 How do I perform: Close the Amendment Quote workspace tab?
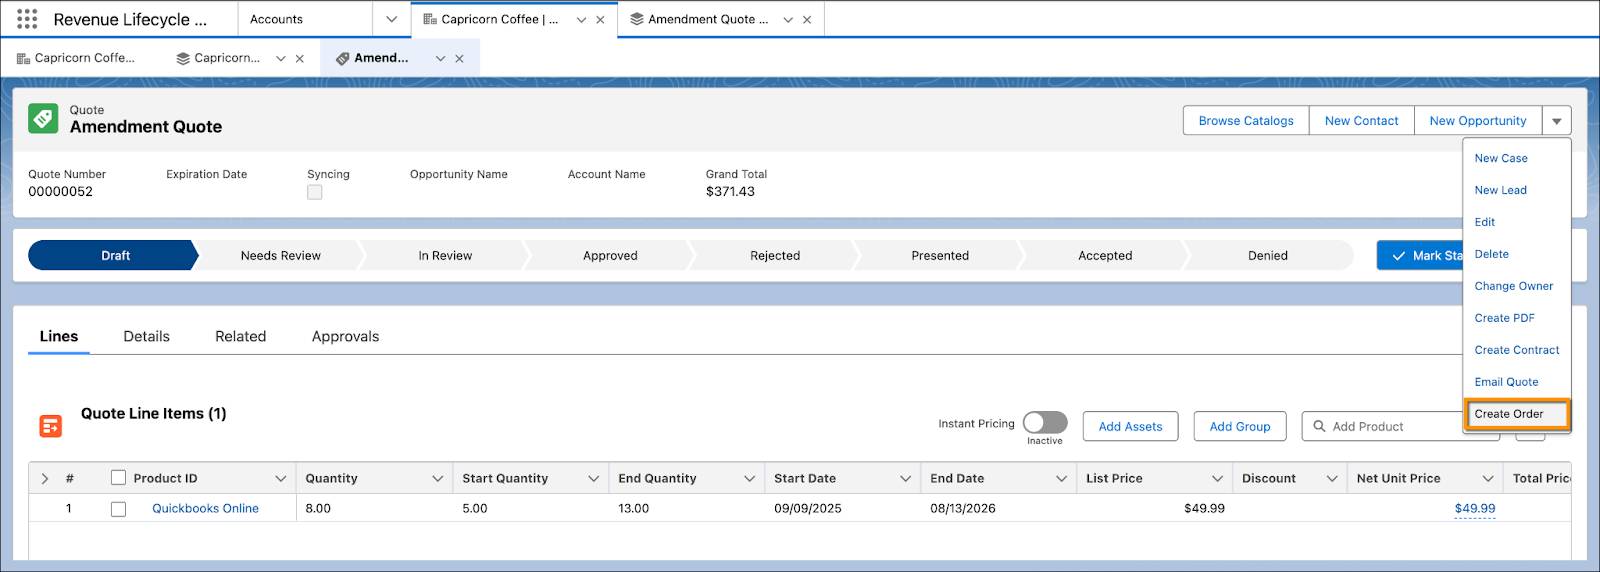click(807, 19)
